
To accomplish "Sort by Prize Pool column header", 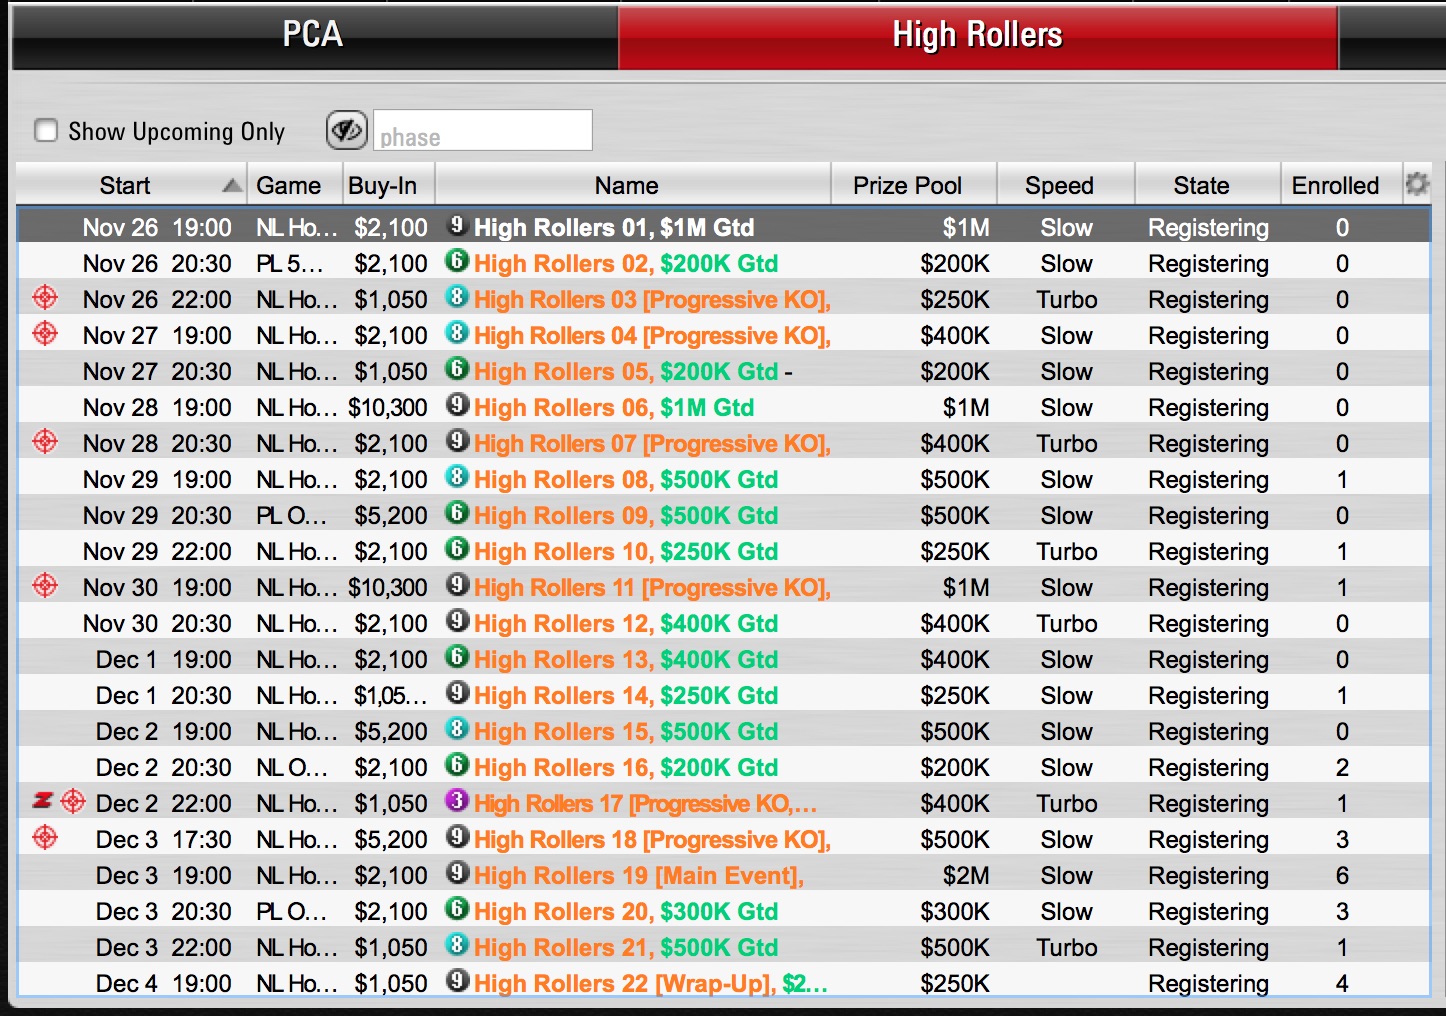I will [914, 185].
